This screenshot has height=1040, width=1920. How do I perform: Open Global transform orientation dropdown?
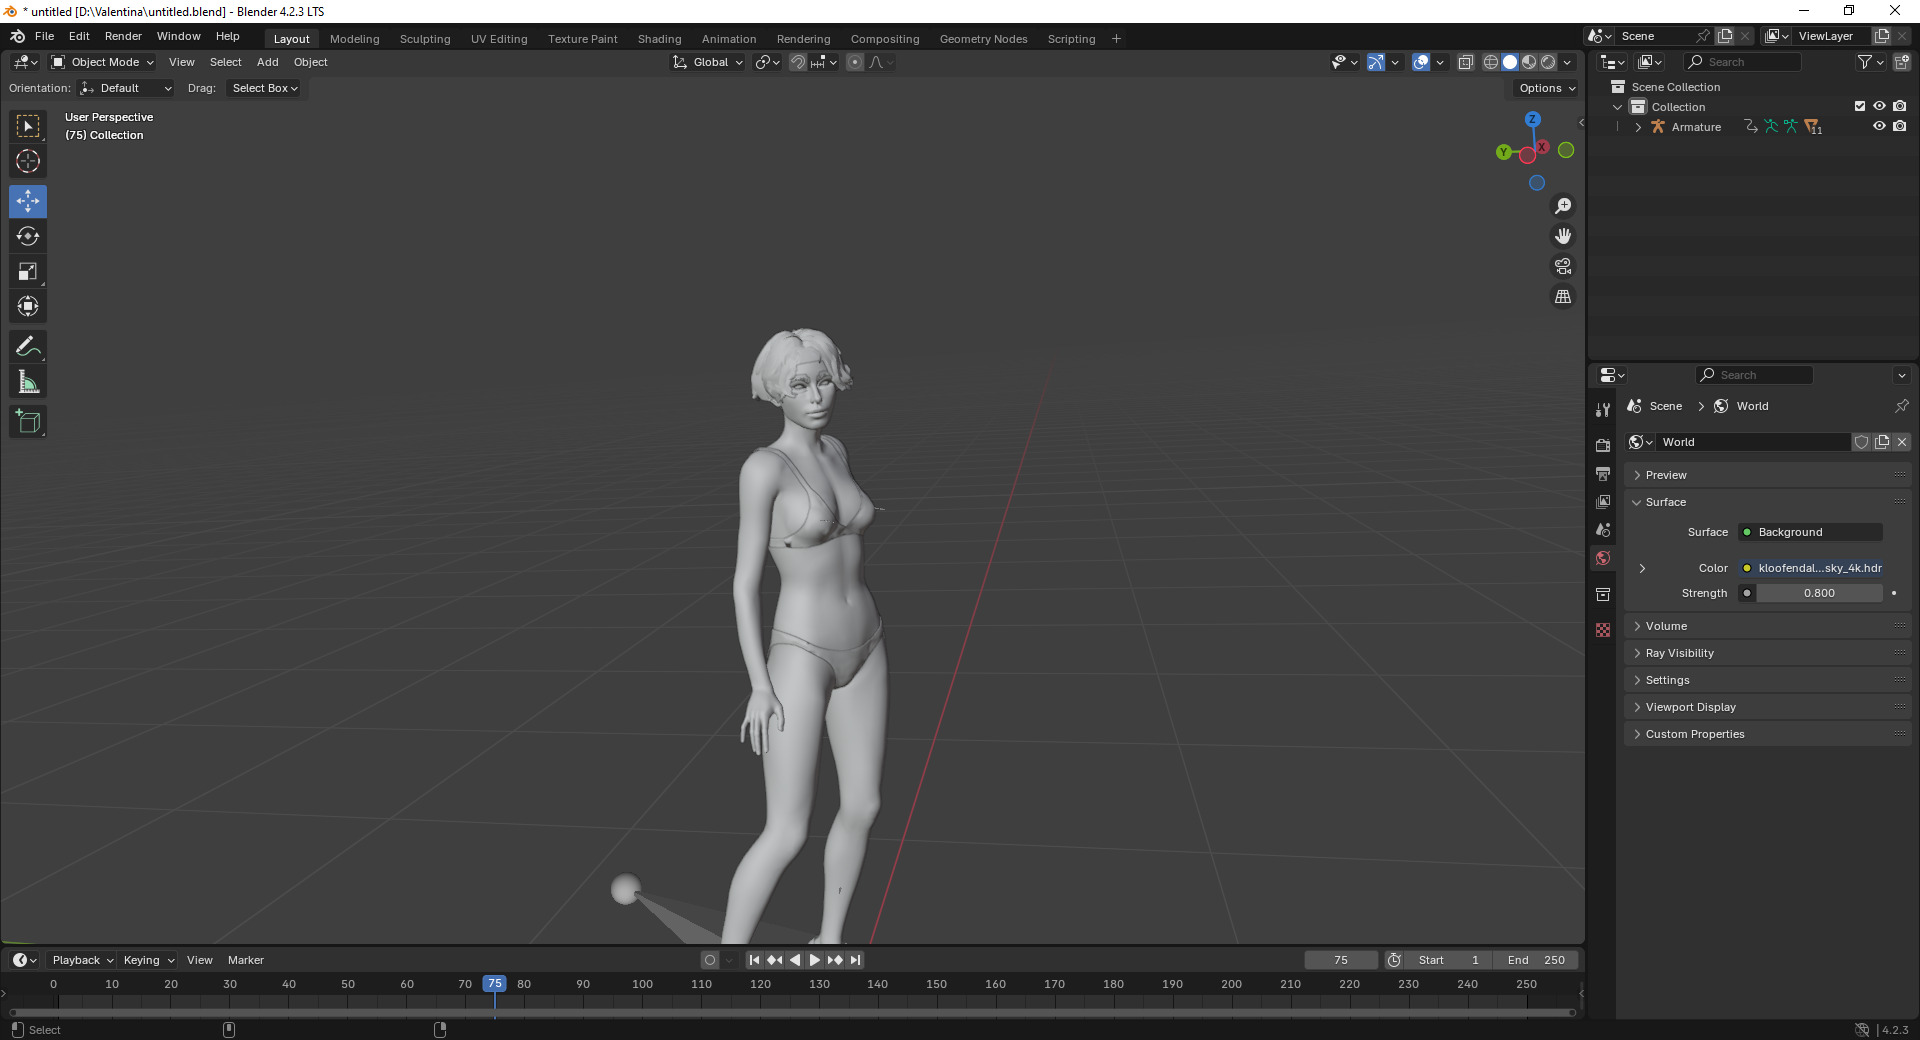click(708, 62)
